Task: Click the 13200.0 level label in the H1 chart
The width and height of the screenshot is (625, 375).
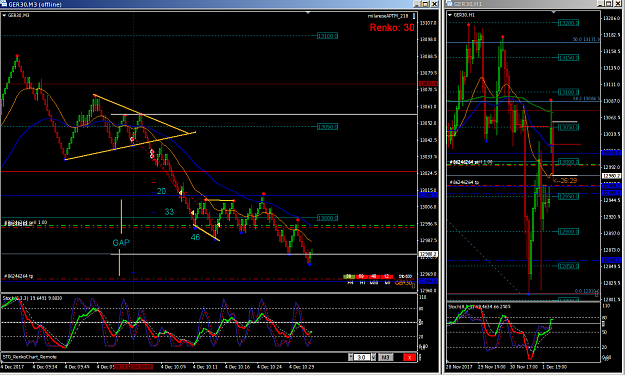Action: [x=568, y=23]
